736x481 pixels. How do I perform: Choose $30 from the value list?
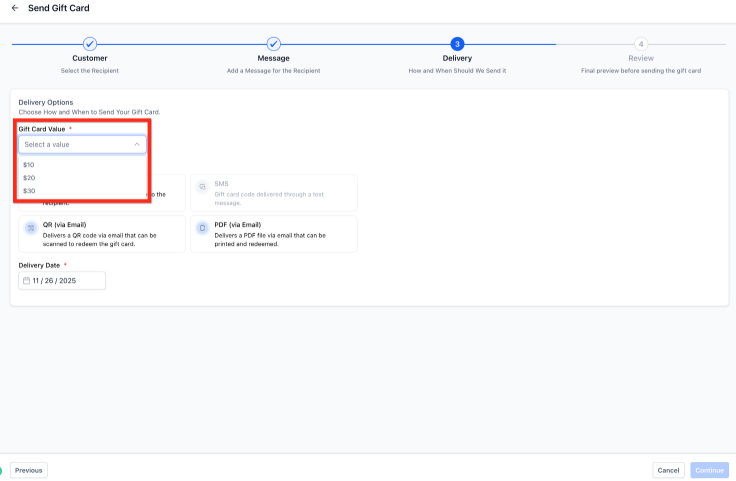pyautogui.click(x=29, y=190)
